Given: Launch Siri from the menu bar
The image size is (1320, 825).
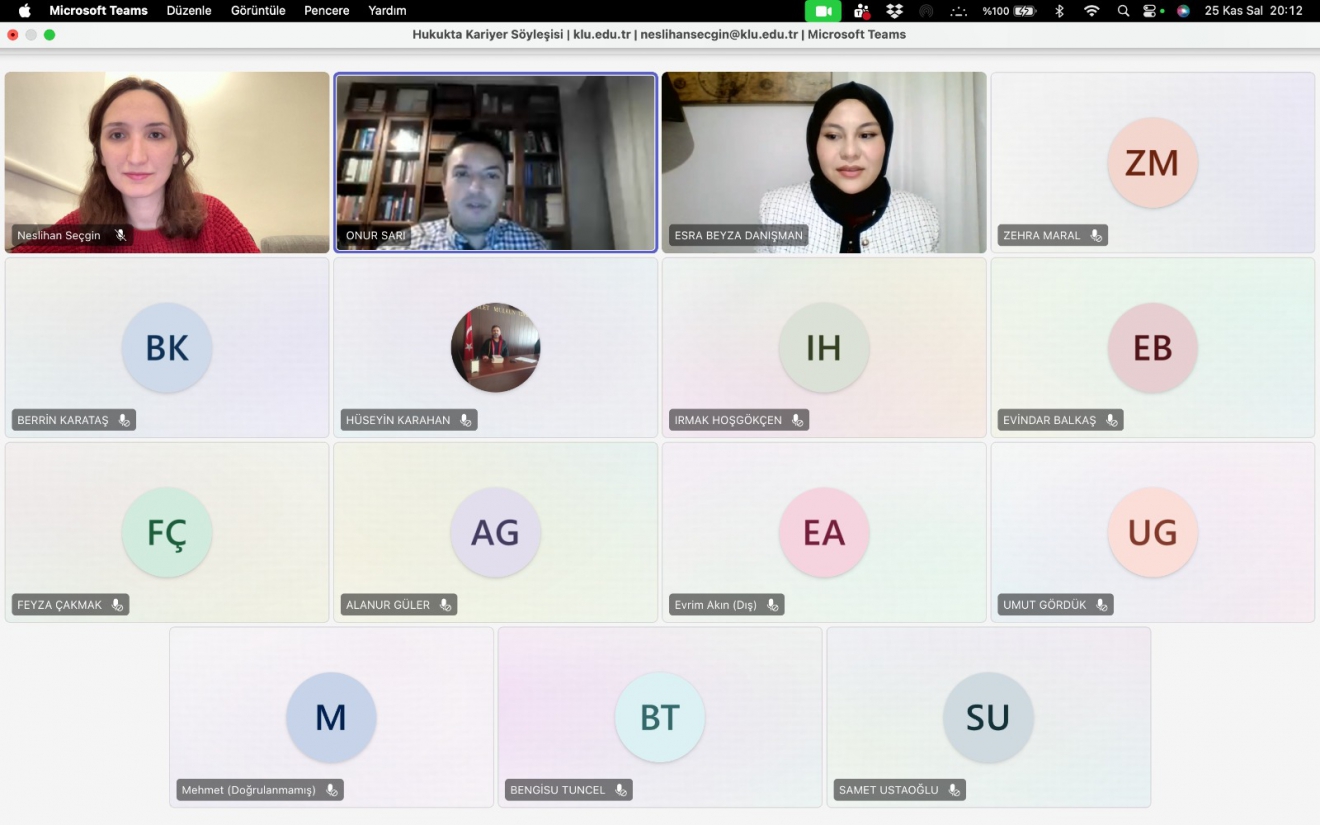Looking at the screenshot, I should [x=1183, y=11].
